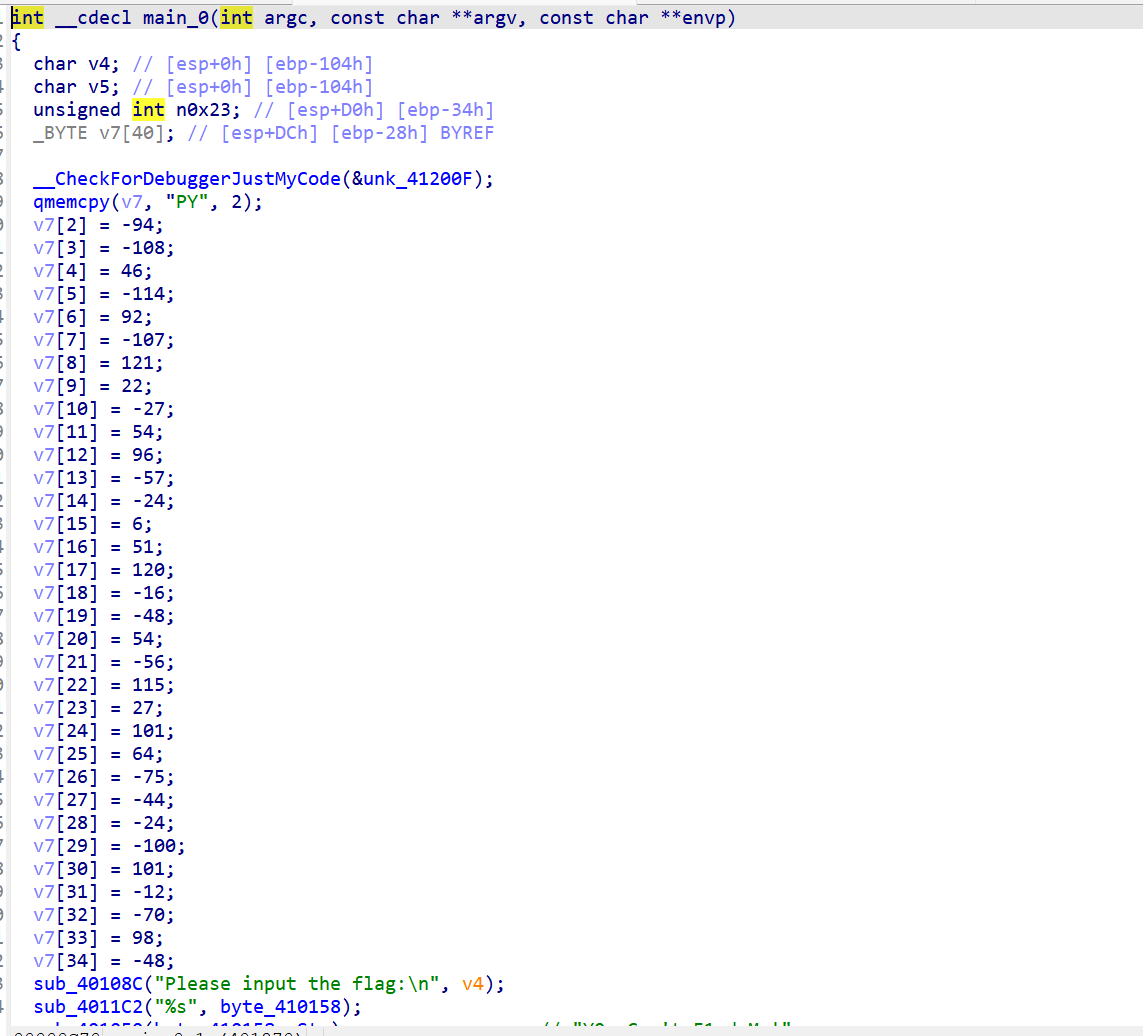This screenshot has height=1036, width=1143.
Task: Select the v7[12] = 96 line
Action: coord(98,455)
